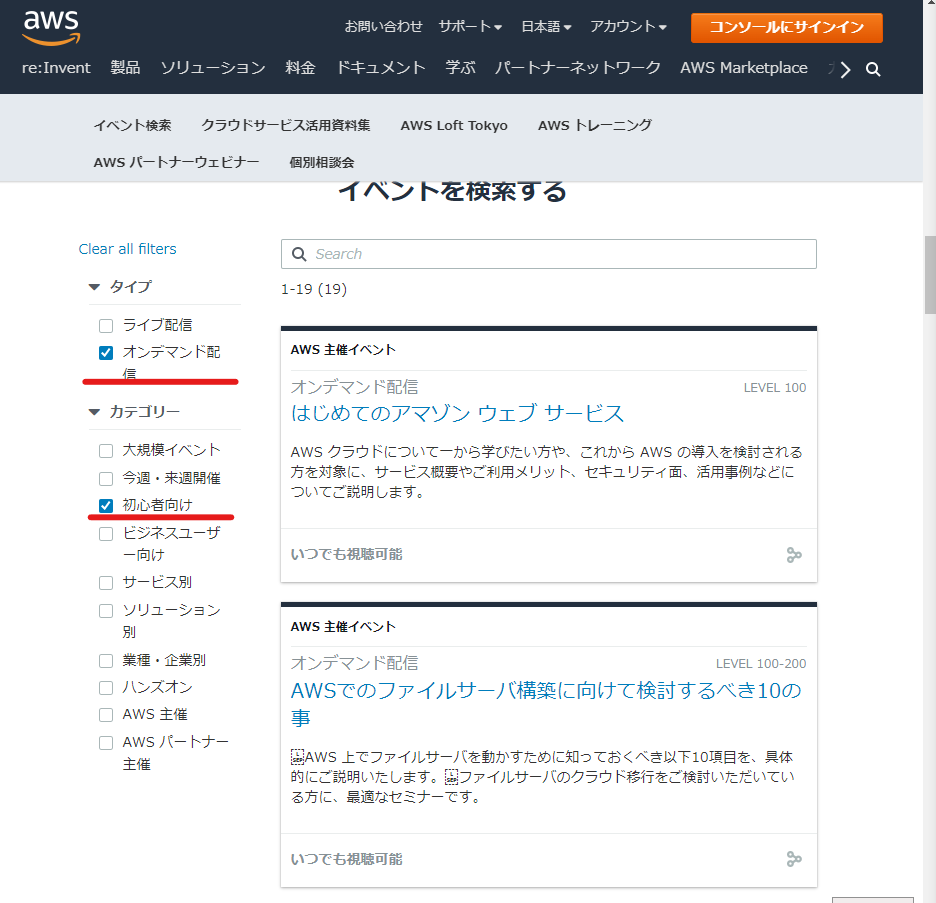936x903 pixels.
Task: Open the 日本語 language dropdown
Action: coord(546,27)
